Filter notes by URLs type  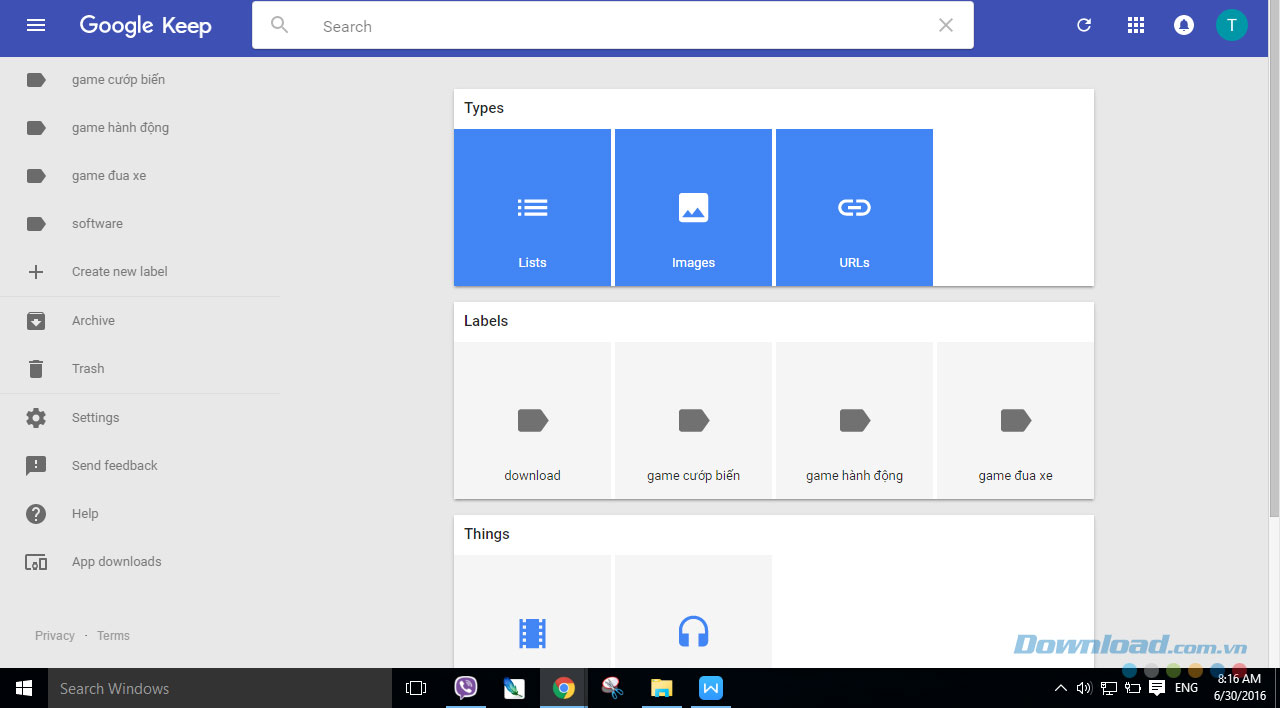click(x=854, y=208)
